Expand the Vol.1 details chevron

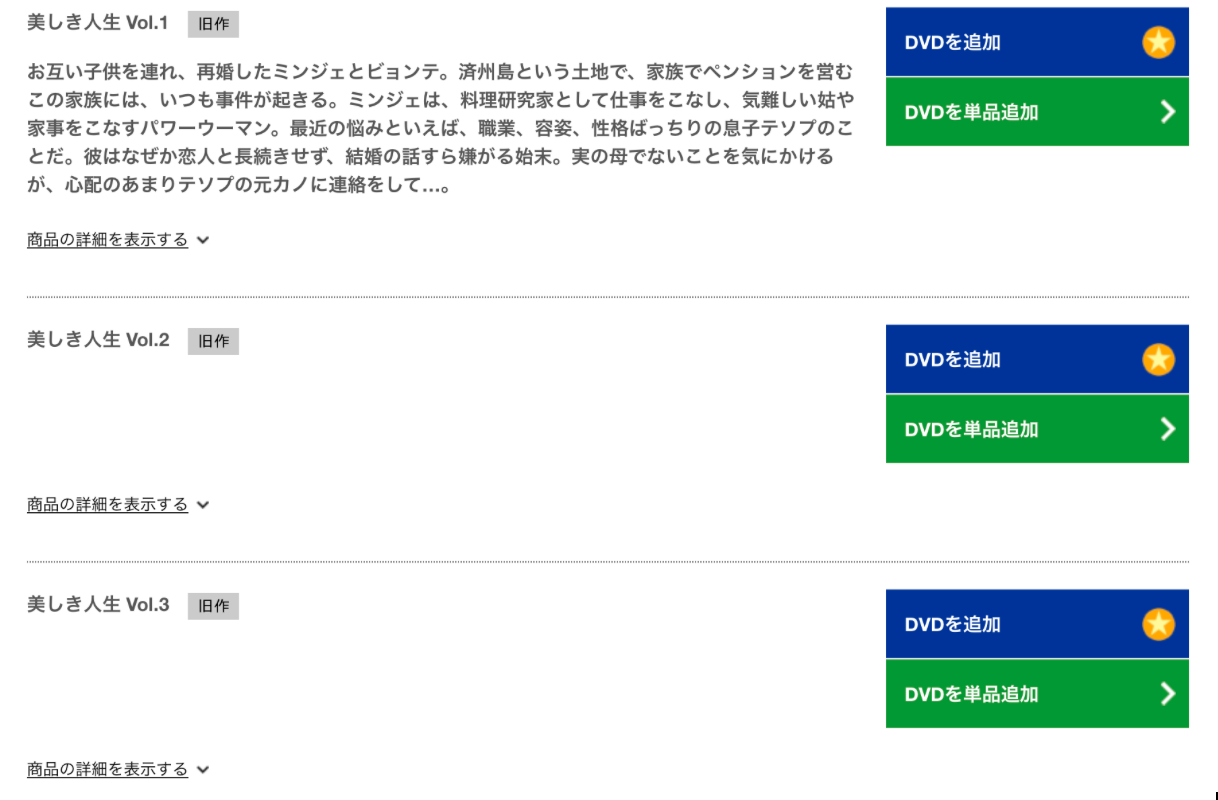[x=203, y=240]
